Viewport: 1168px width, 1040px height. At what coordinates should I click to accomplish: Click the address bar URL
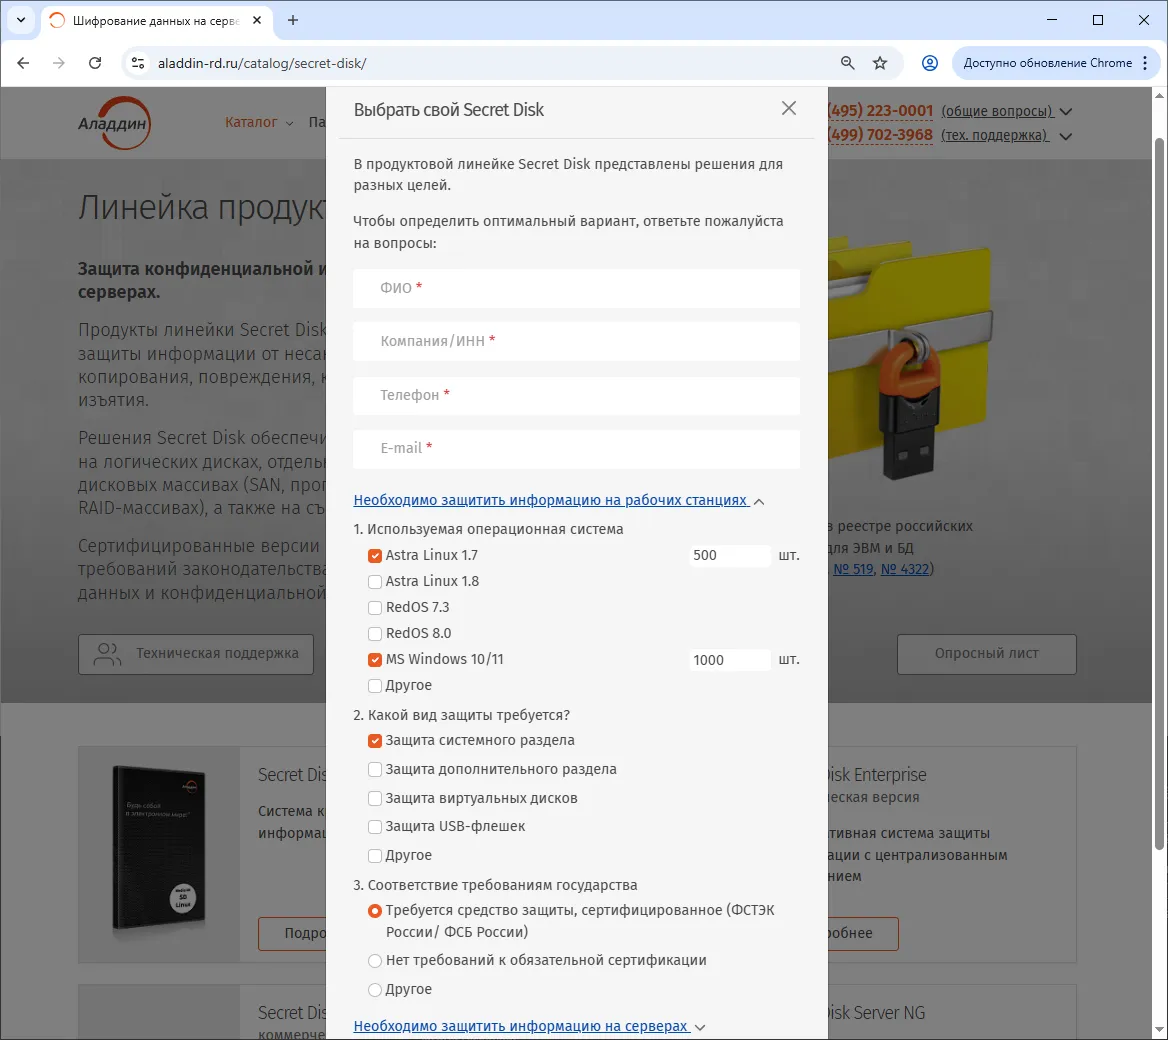pos(262,63)
